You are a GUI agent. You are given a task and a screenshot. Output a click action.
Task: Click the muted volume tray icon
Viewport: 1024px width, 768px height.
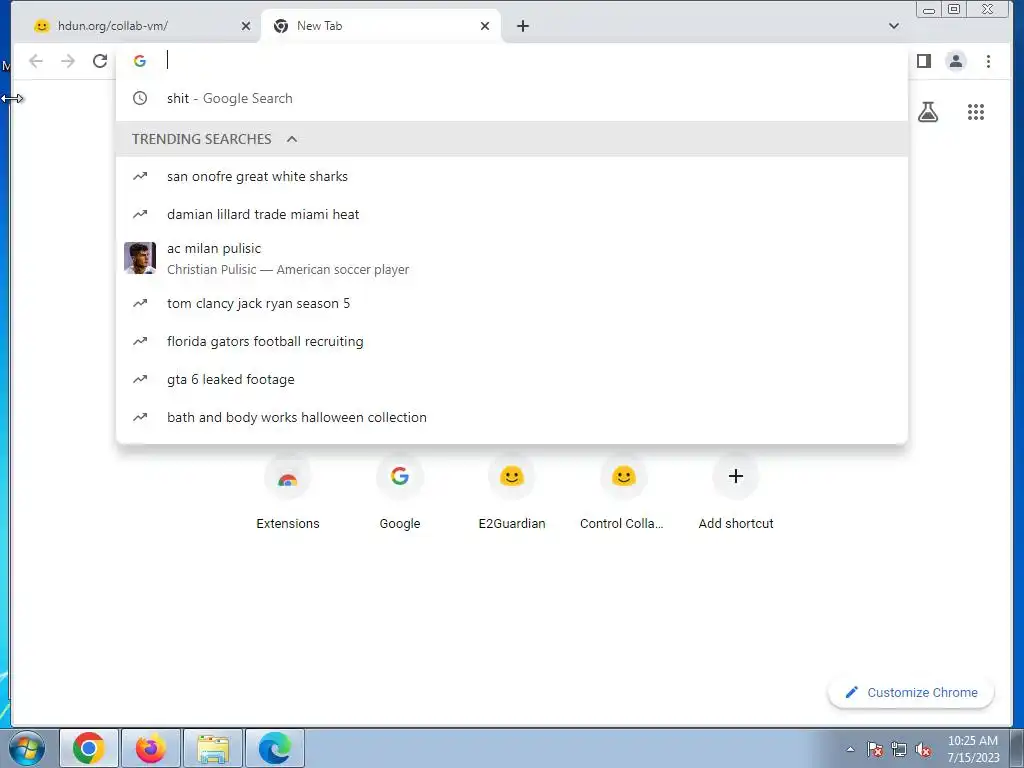click(x=923, y=749)
